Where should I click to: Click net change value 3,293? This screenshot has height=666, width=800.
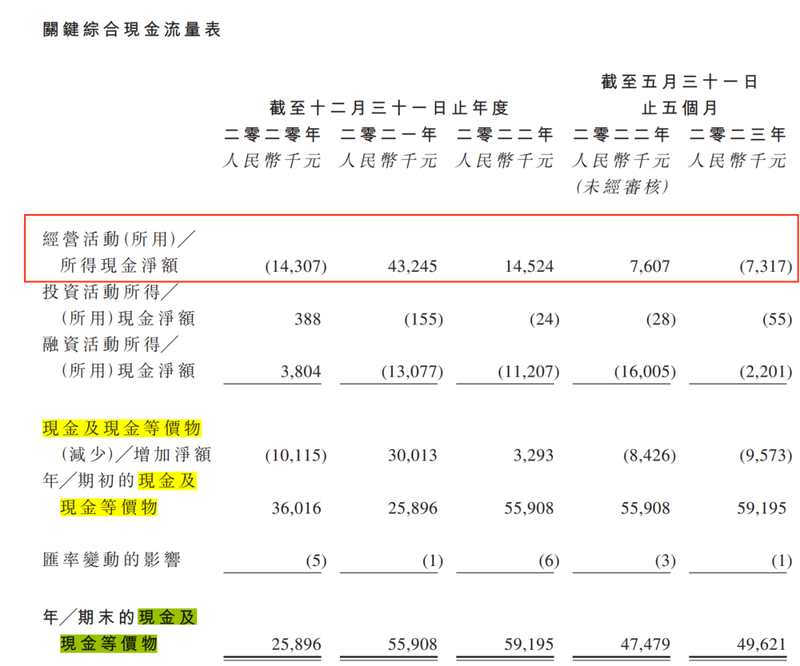[x=533, y=455]
